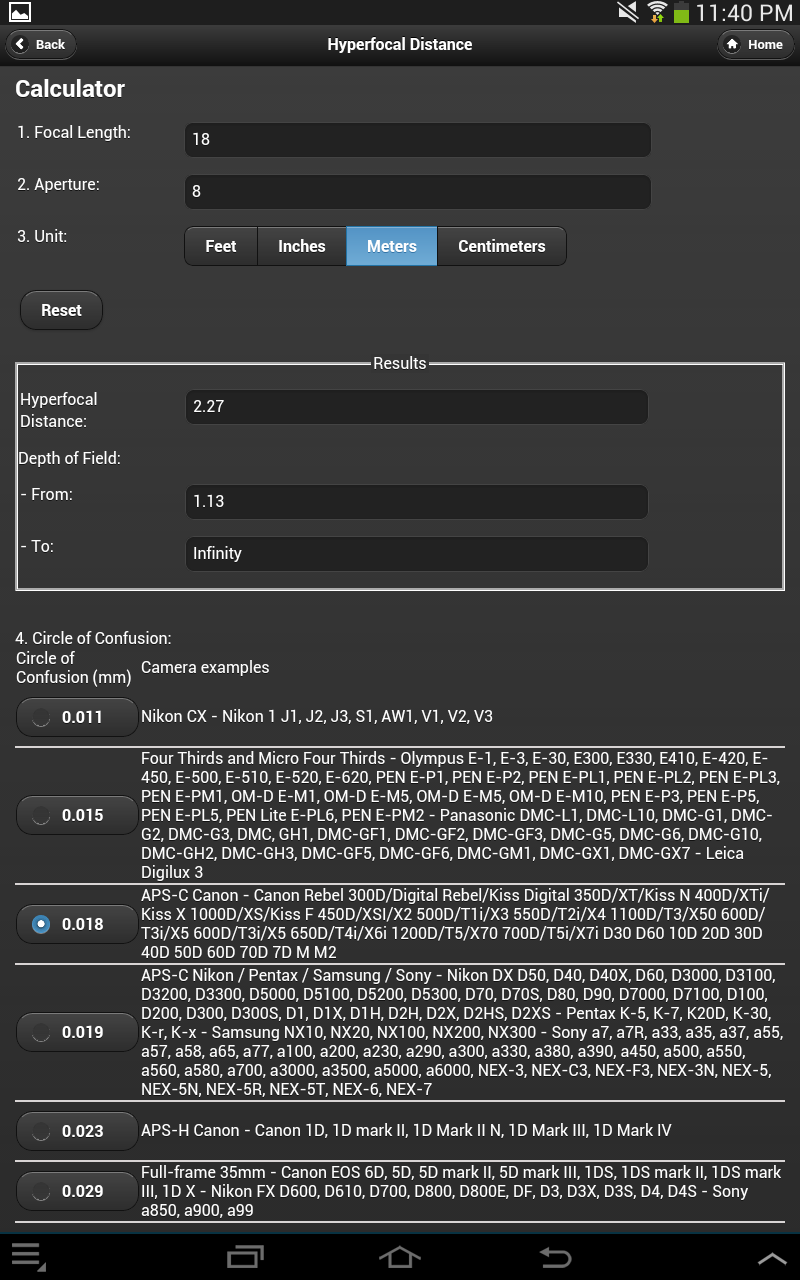Tap the menu icon at bottom left

(x=30, y=1257)
